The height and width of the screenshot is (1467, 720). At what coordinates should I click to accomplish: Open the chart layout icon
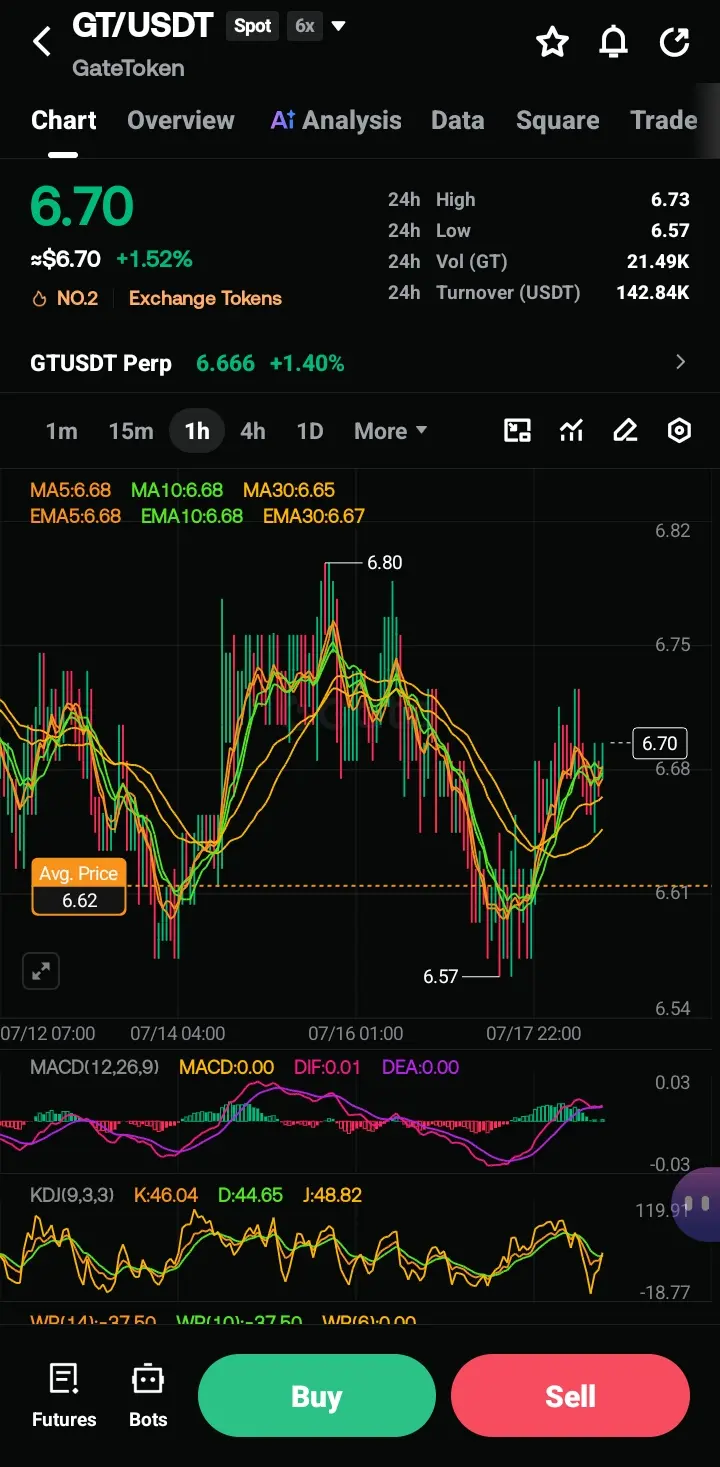click(517, 431)
